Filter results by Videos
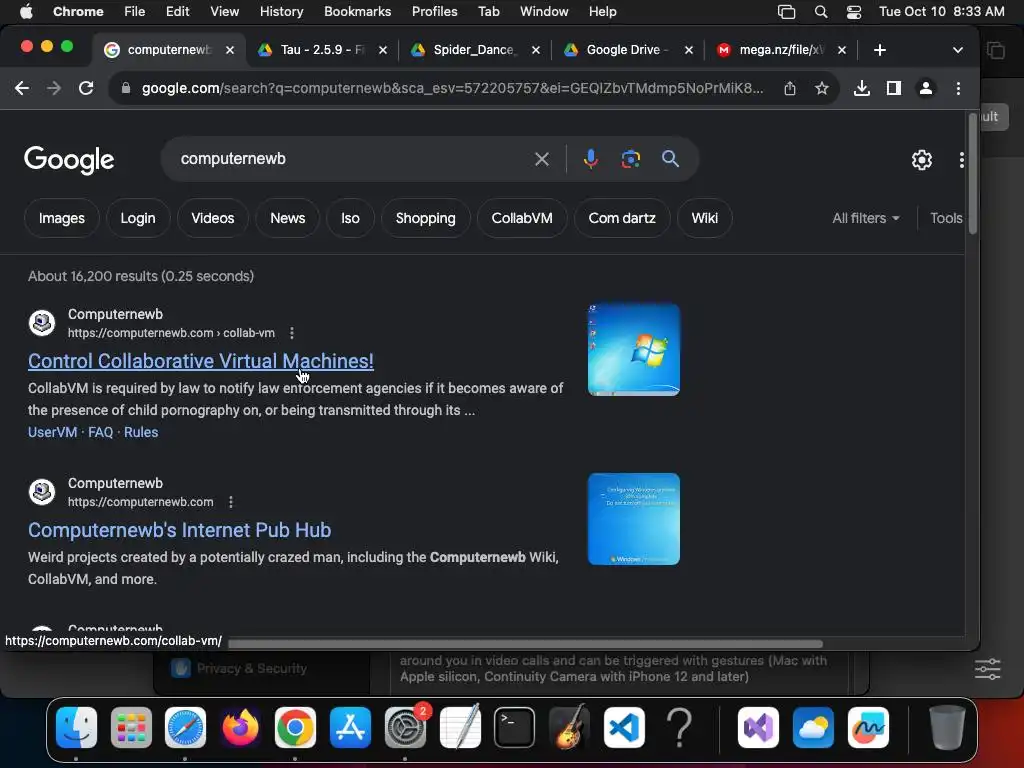1024x768 pixels. point(212,218)
